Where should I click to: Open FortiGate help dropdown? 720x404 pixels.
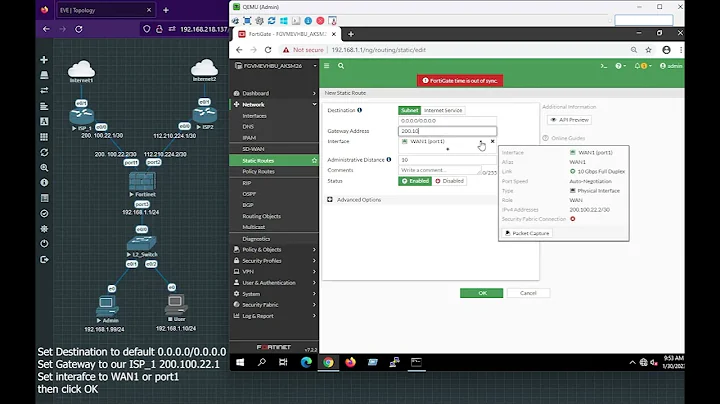[x=621, y=66]
